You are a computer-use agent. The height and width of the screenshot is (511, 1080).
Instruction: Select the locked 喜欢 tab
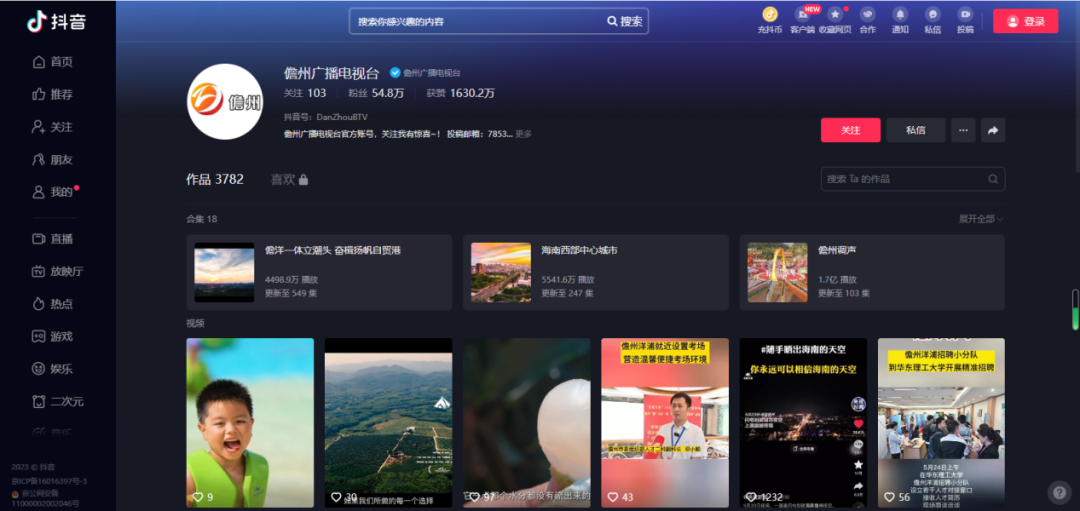pyautogui.click(x=289, y=179)
